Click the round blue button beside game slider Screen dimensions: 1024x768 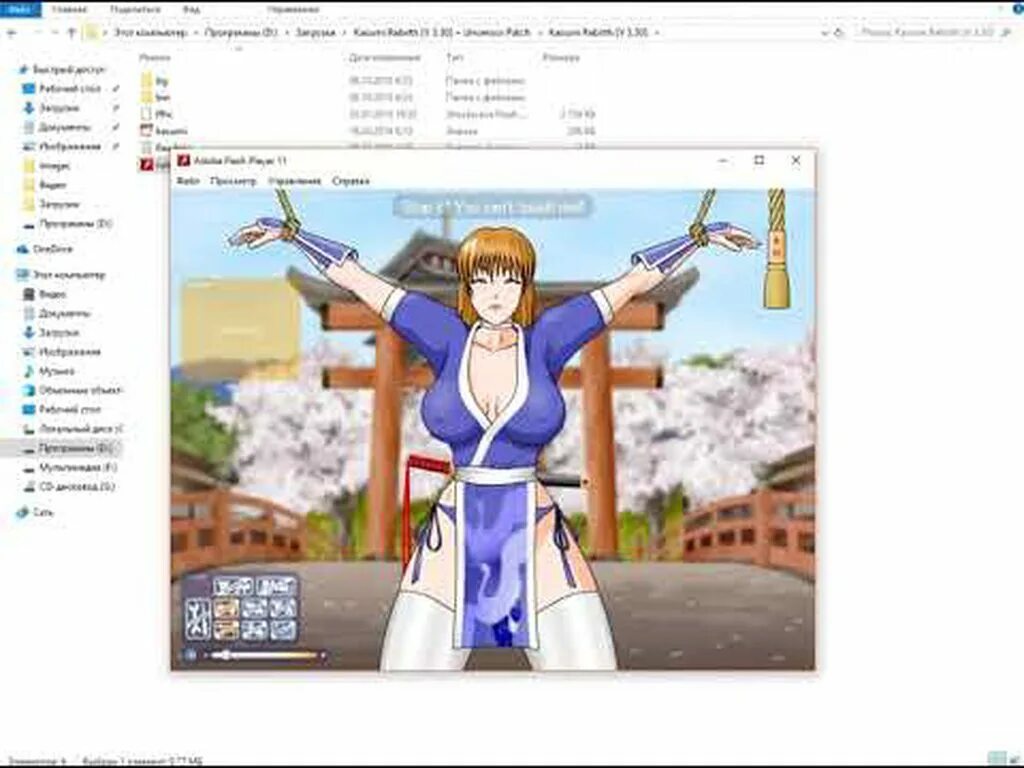(191, 654)
